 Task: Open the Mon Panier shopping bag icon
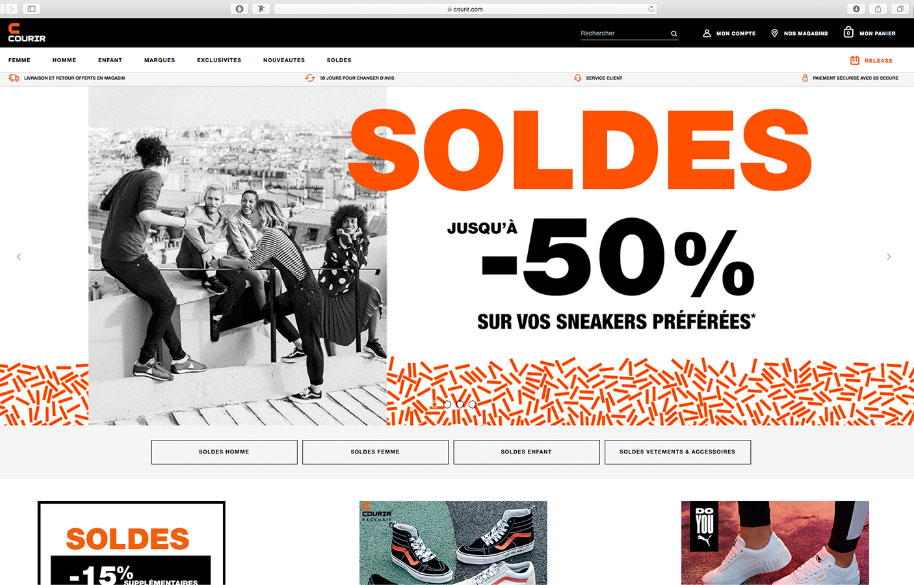point(849,32)
